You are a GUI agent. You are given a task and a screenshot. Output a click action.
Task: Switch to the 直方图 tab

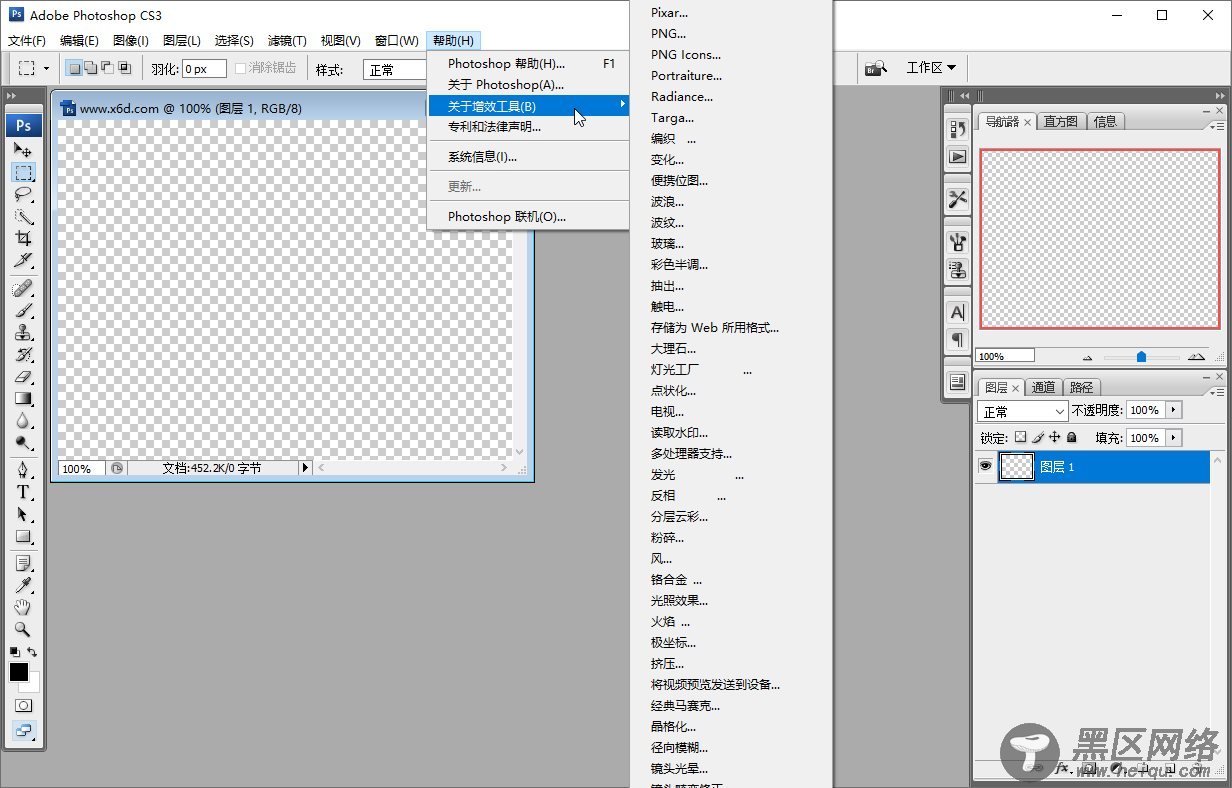coord(1061,121)
